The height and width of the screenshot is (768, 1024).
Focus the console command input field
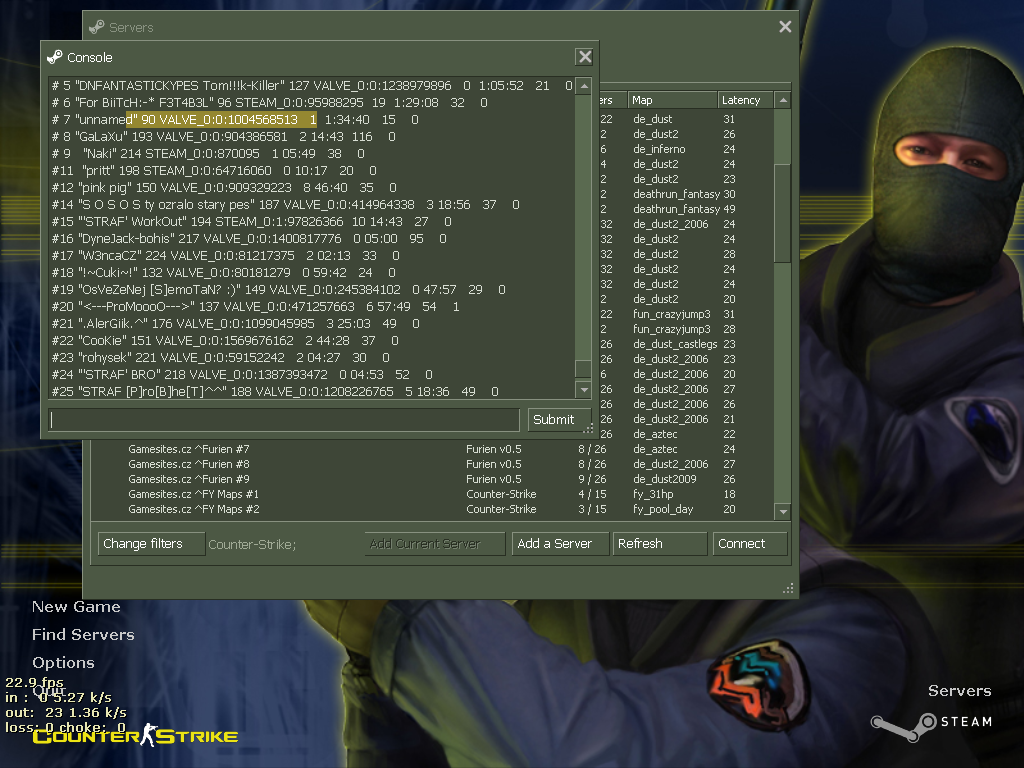point(284,419)
